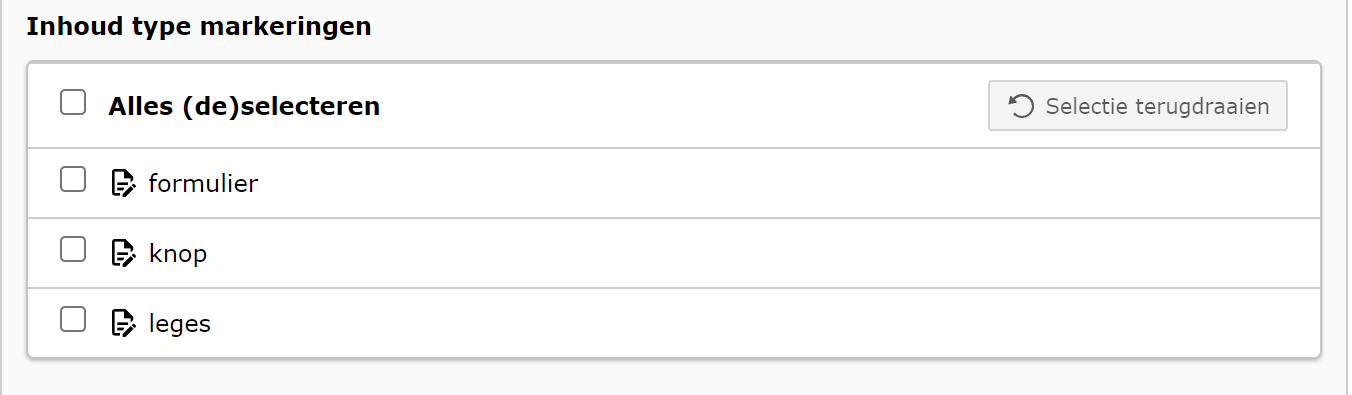Click the knop label text

coord(177,254)
